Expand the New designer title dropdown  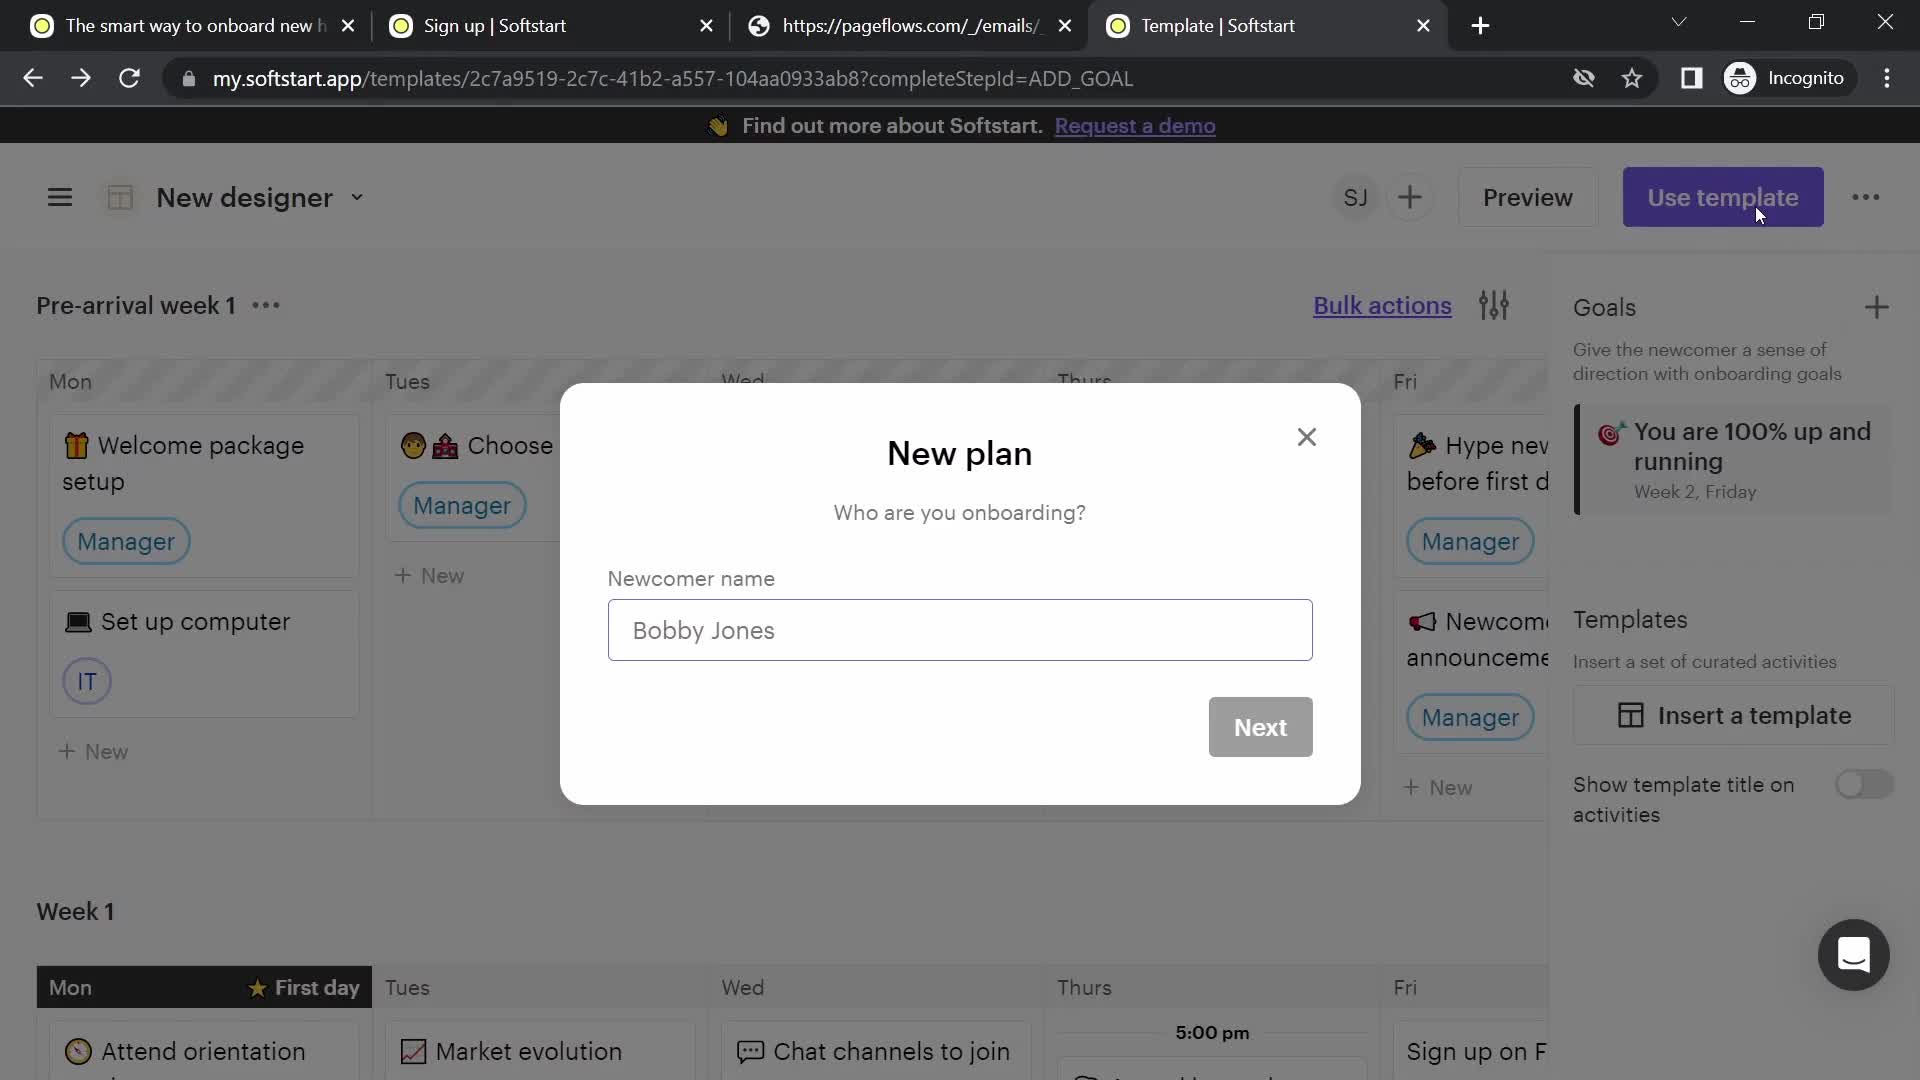point(357,198)
